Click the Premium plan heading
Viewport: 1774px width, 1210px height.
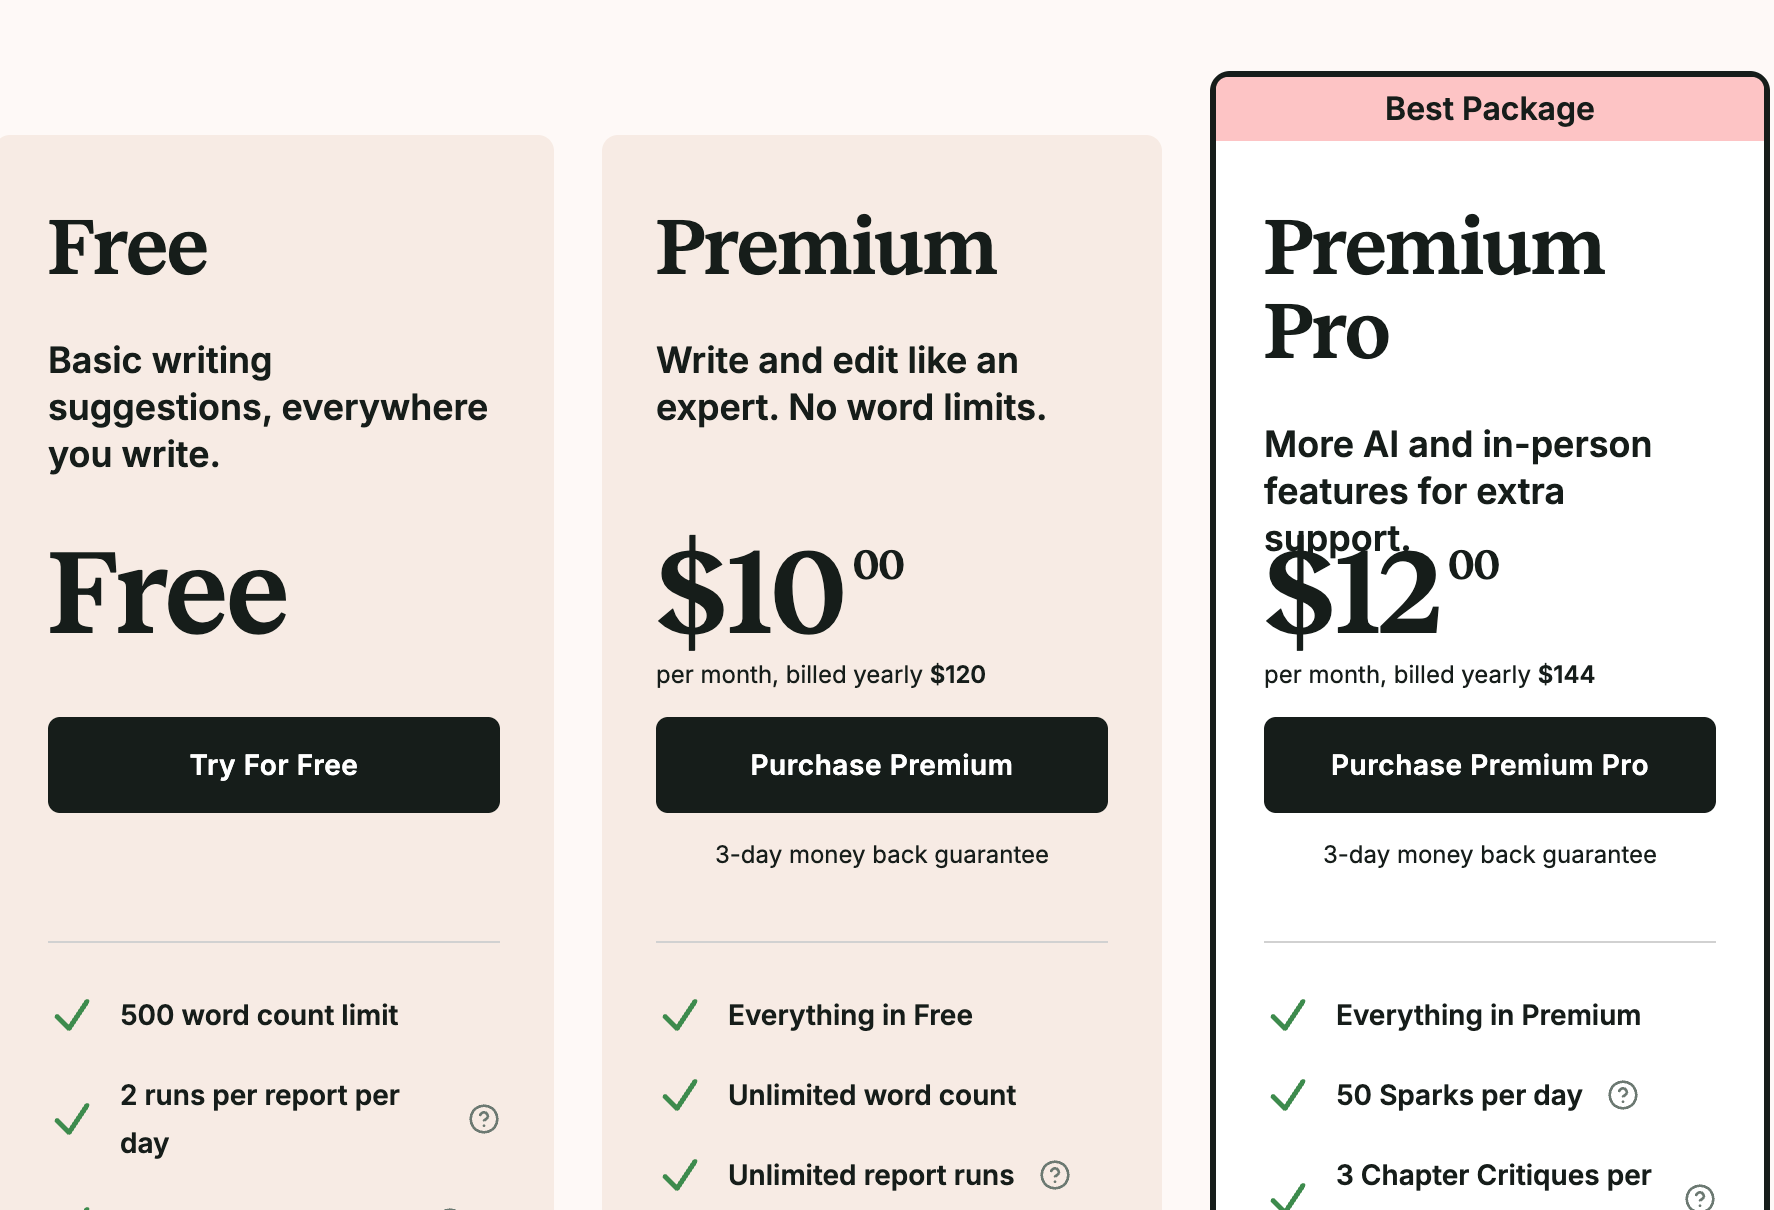click(x=826, y=247)
